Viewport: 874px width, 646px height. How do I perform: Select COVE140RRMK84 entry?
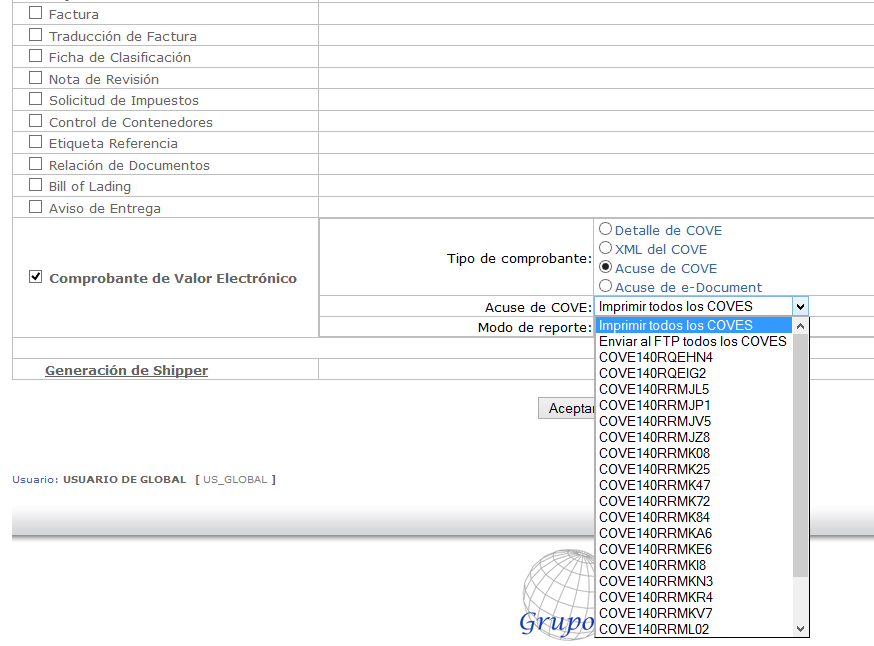[x=693, y=517]
